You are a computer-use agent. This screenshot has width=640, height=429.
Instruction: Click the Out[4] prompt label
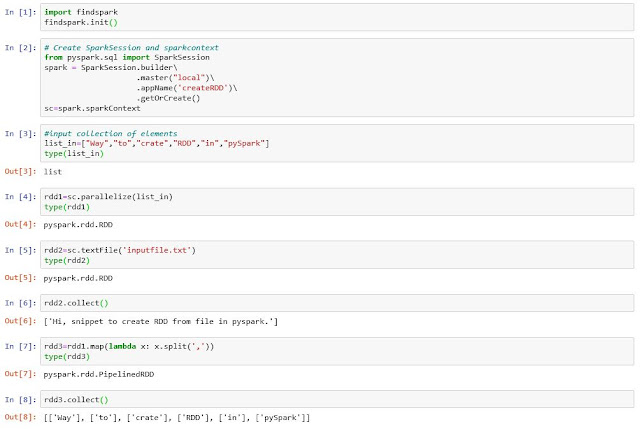click(x=20, y=224)
